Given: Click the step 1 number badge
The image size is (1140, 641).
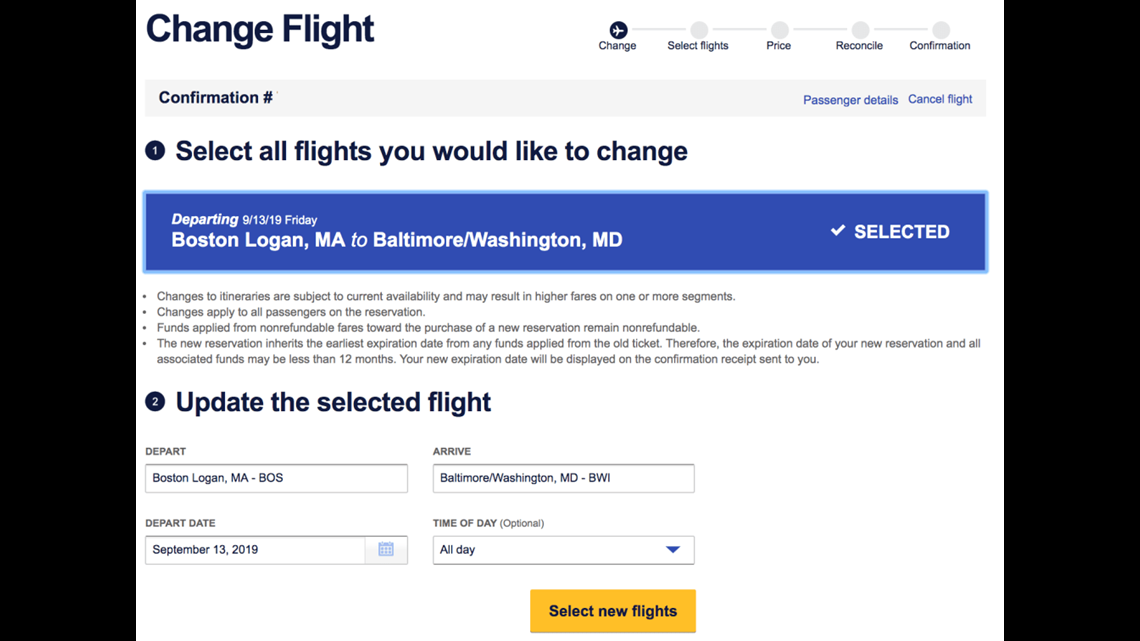Looking at the screenshot, I should pyautogui.click(x=155, y=150).
